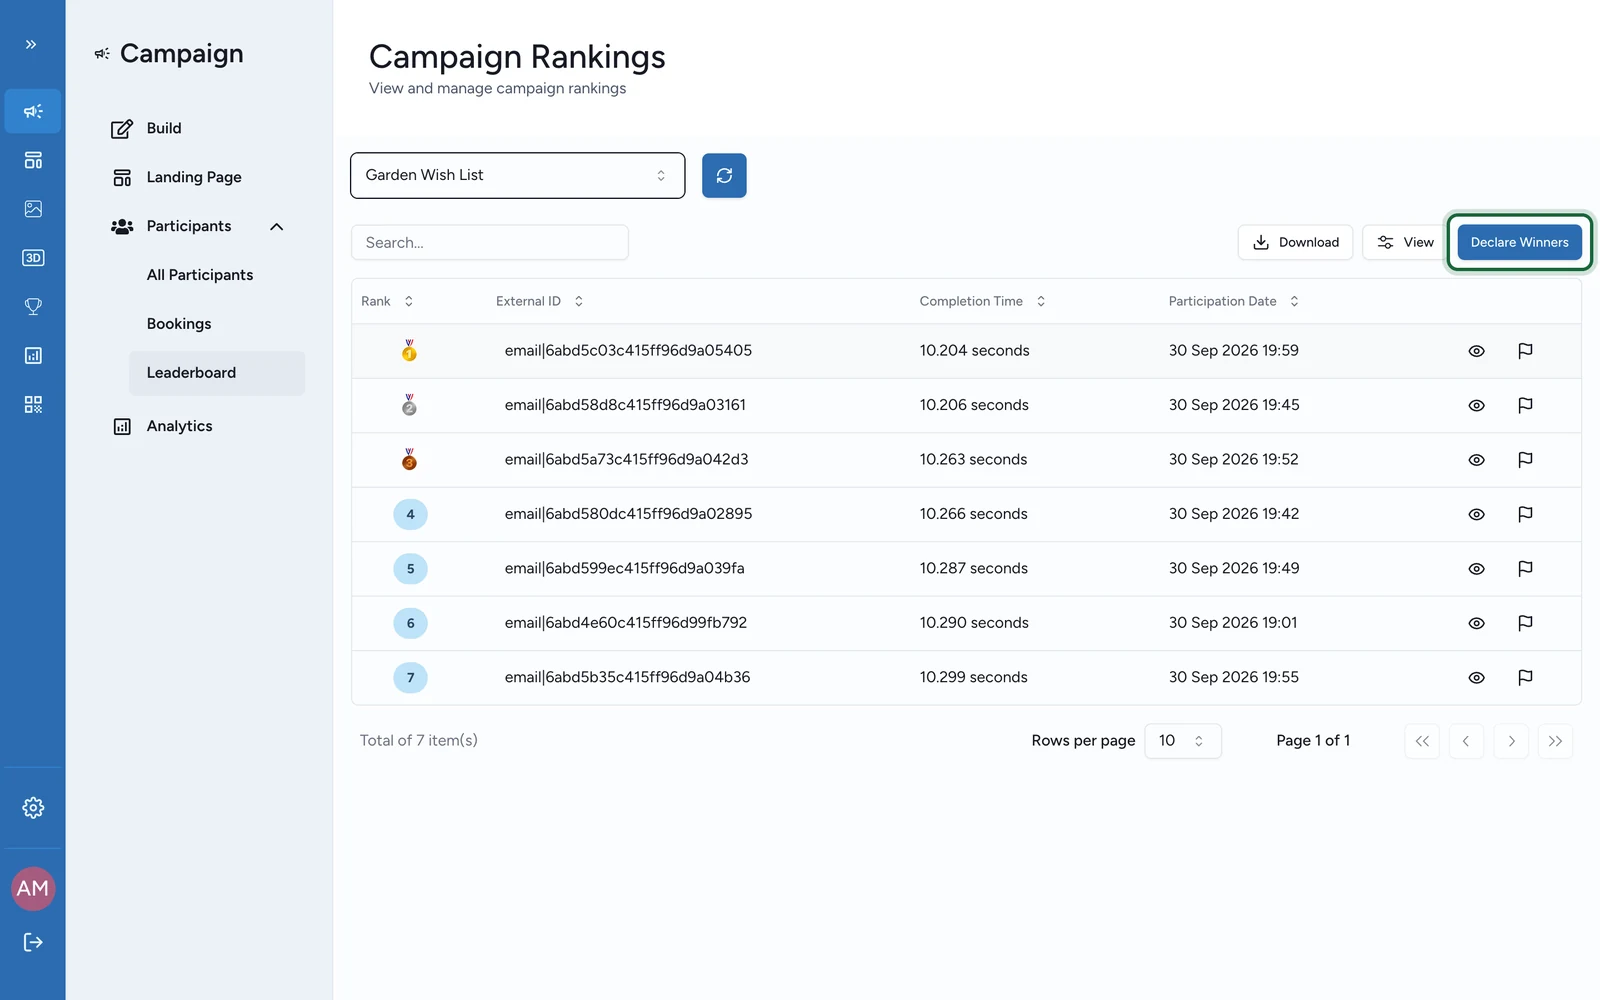1600x1000 pixels.
Task: View details of 10.299 seconds entry
Action: 1476,678
